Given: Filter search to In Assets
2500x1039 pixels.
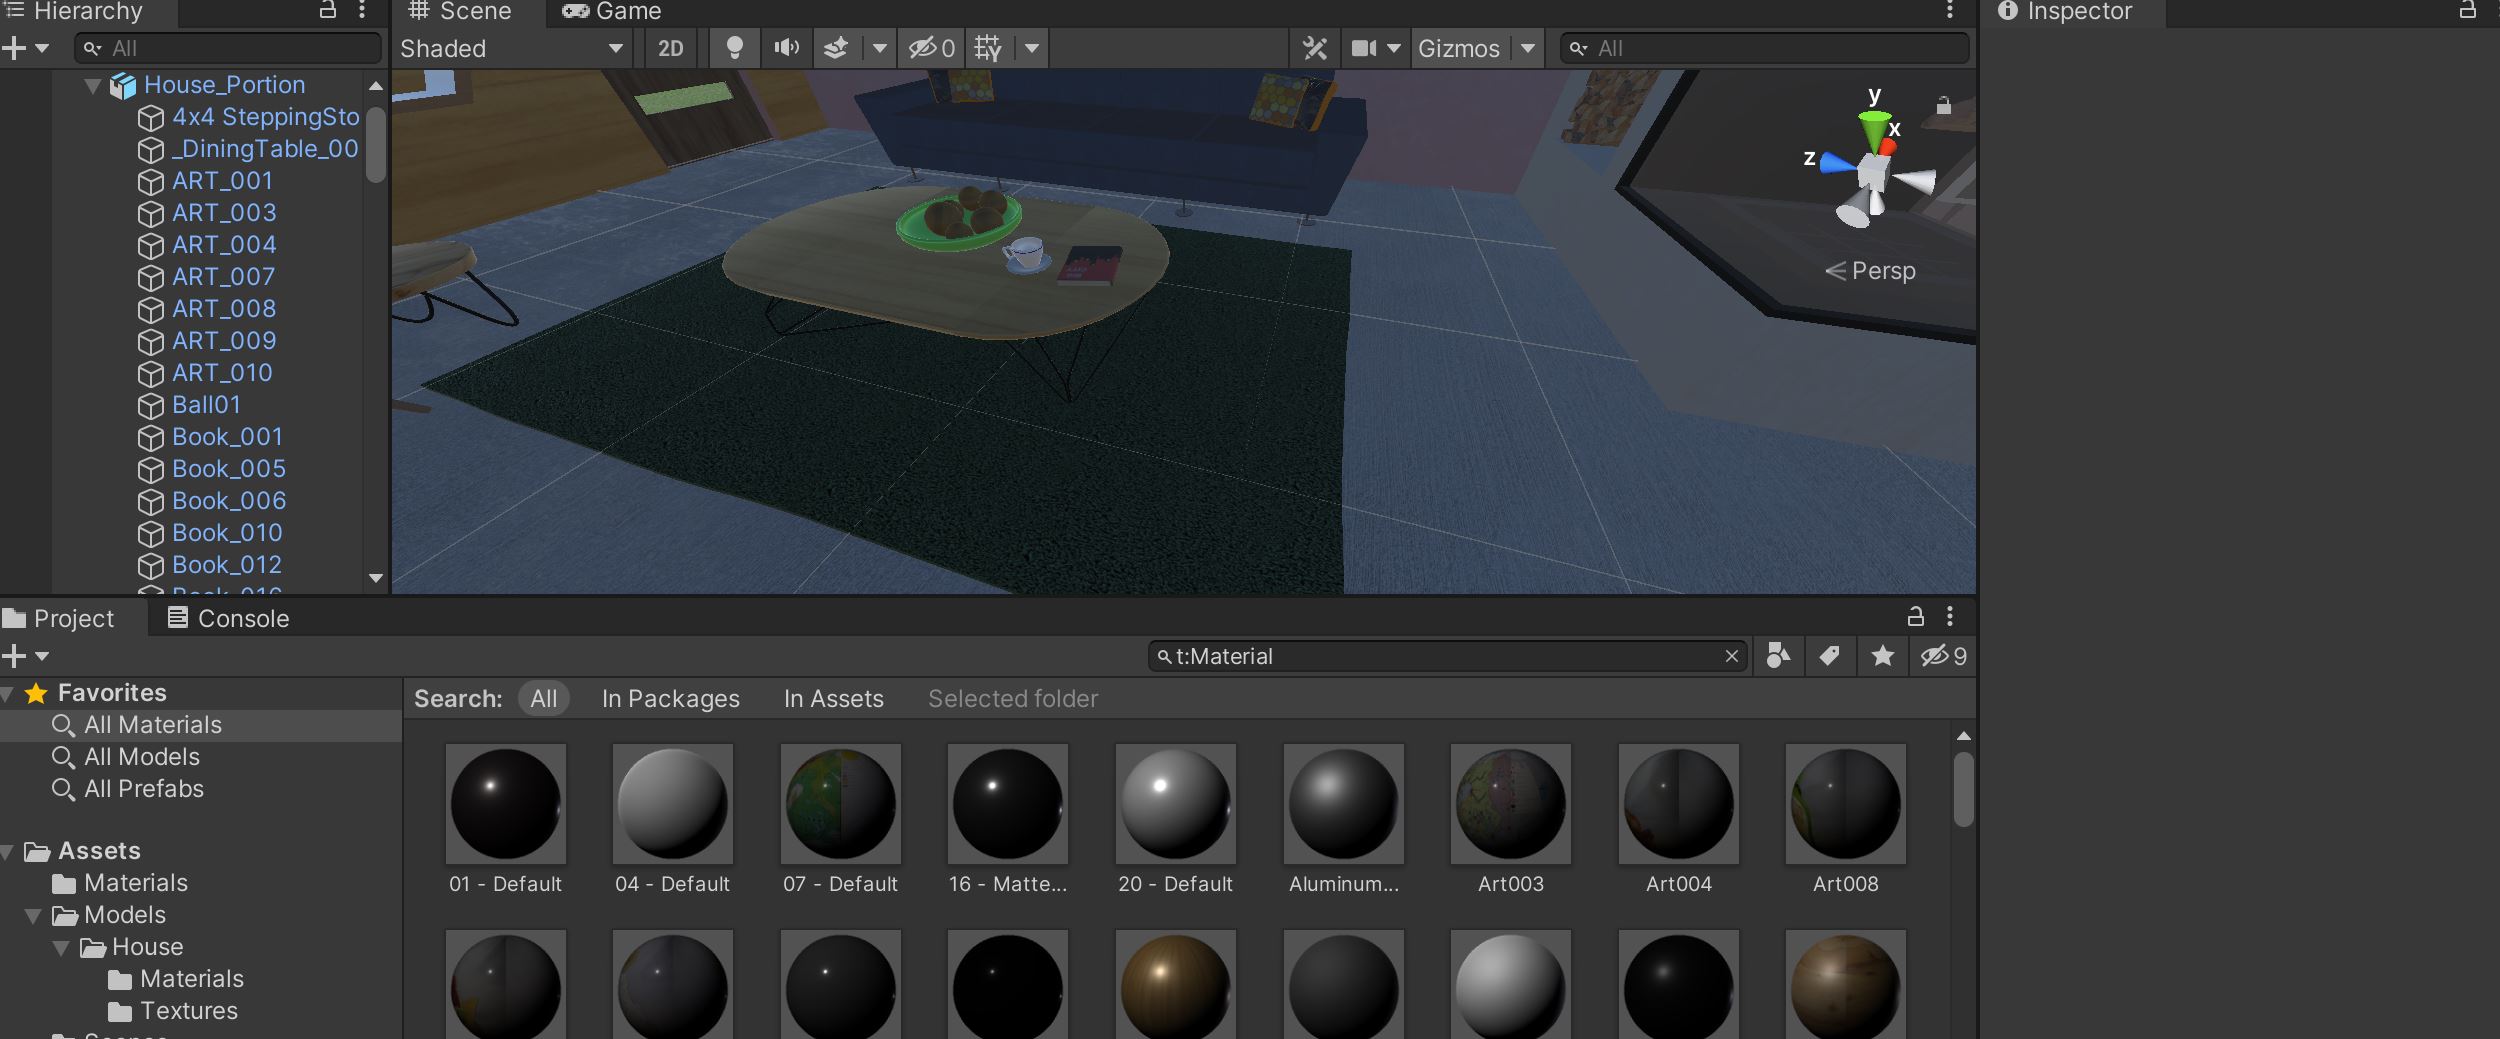Looking at the screenshot, I should coord(833,698).
